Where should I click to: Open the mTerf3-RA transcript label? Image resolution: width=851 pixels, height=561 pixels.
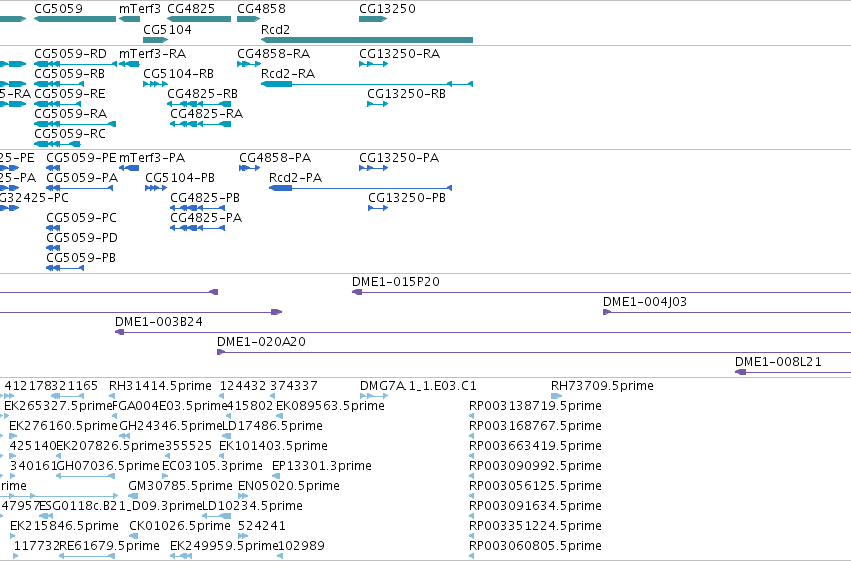tap(153, 54)
